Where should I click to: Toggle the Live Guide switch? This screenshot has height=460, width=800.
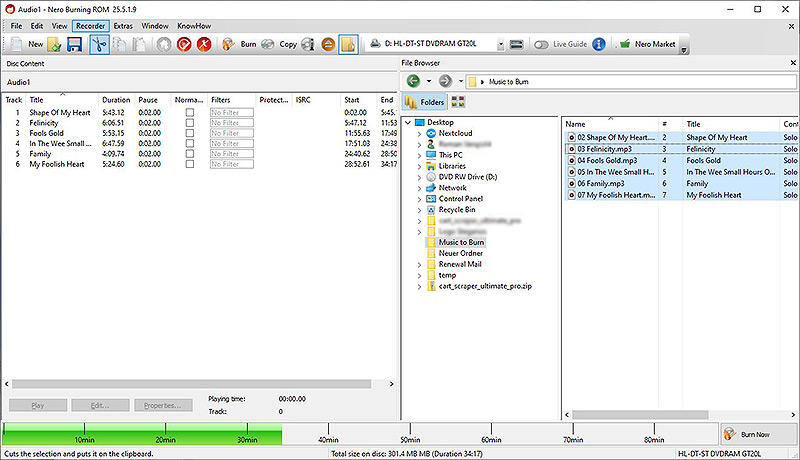pyautogui.click(x=541, y=44)
